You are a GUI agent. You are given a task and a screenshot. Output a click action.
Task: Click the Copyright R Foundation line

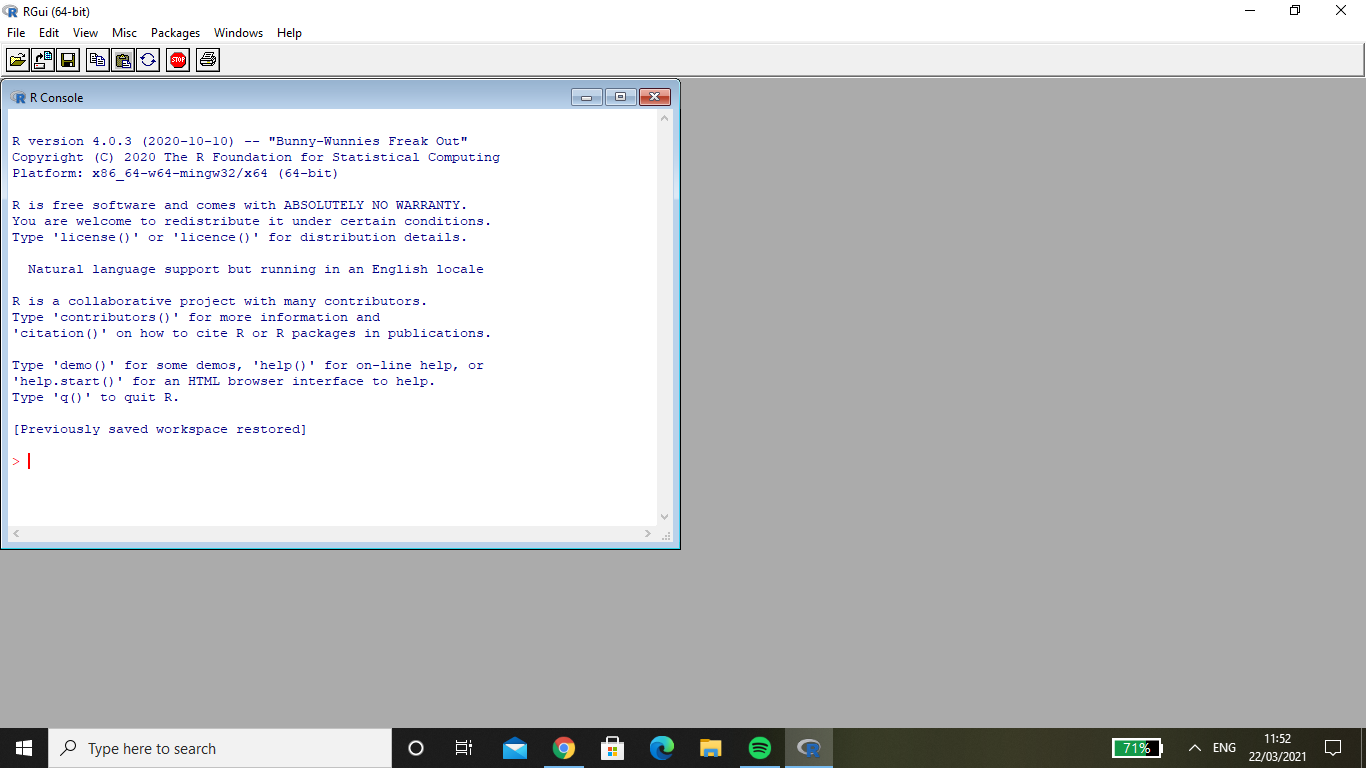click(256, 157)
